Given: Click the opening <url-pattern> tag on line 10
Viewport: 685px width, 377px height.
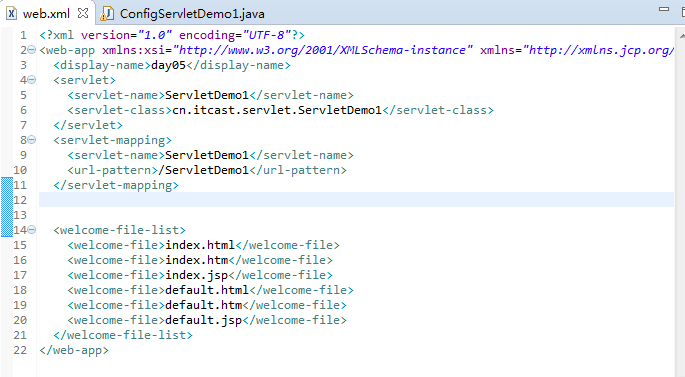Looking at the screenshot, I should coord(113,170).
